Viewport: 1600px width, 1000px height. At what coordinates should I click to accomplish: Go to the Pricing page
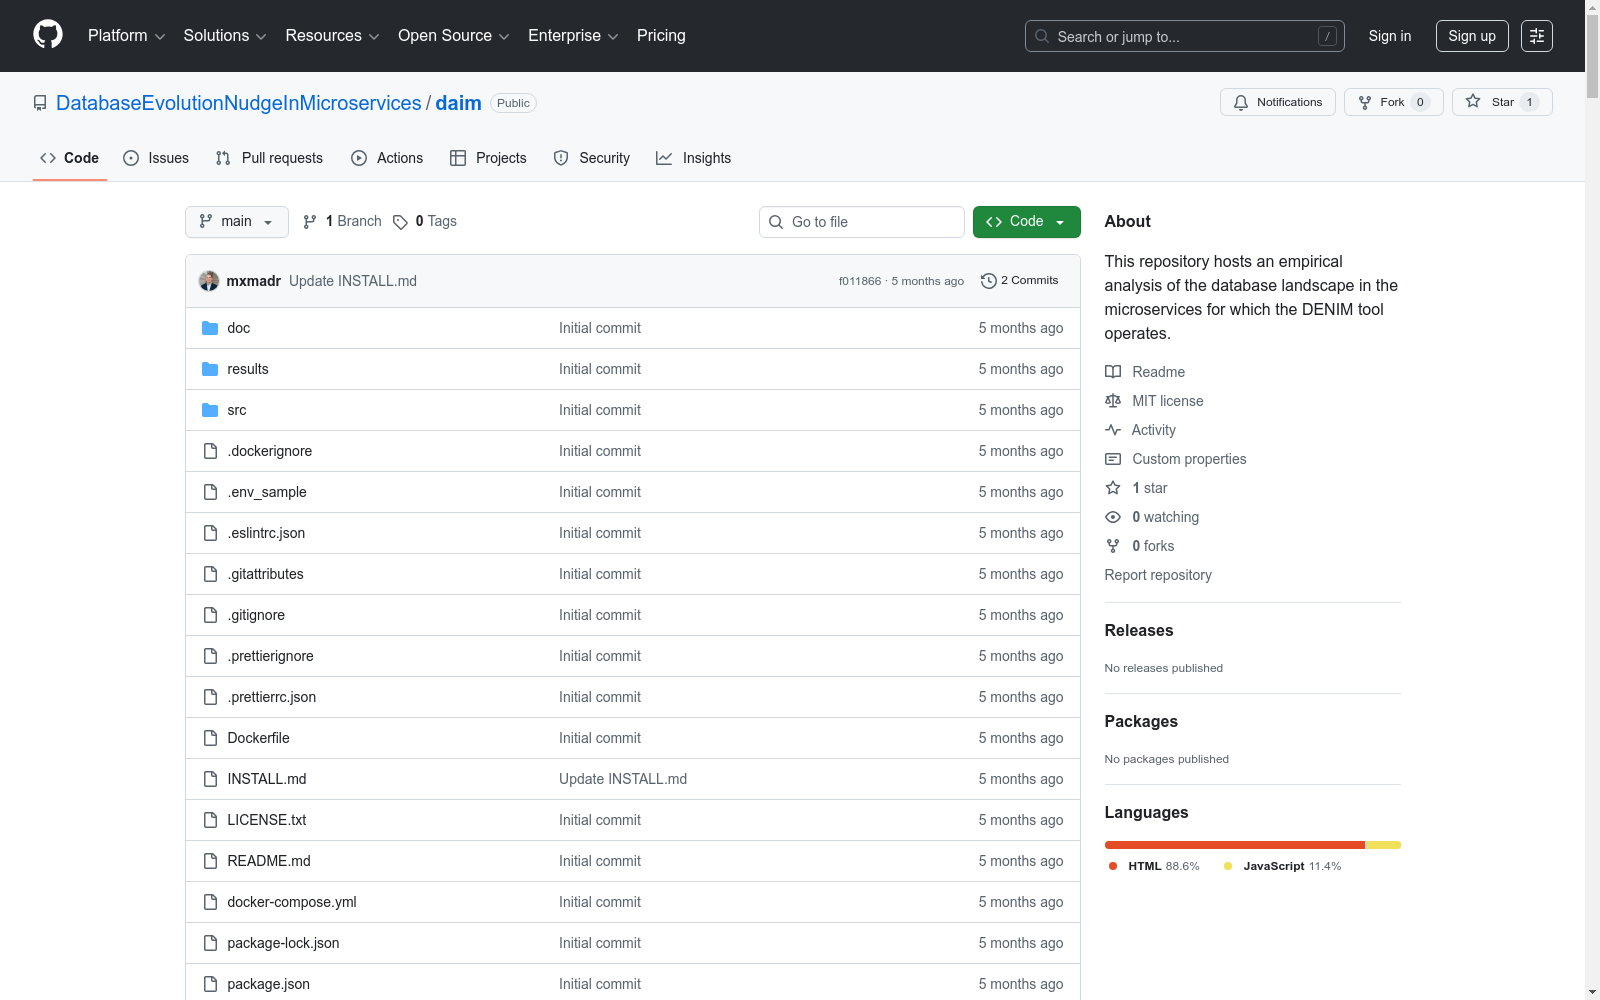[x=661, y=36]
